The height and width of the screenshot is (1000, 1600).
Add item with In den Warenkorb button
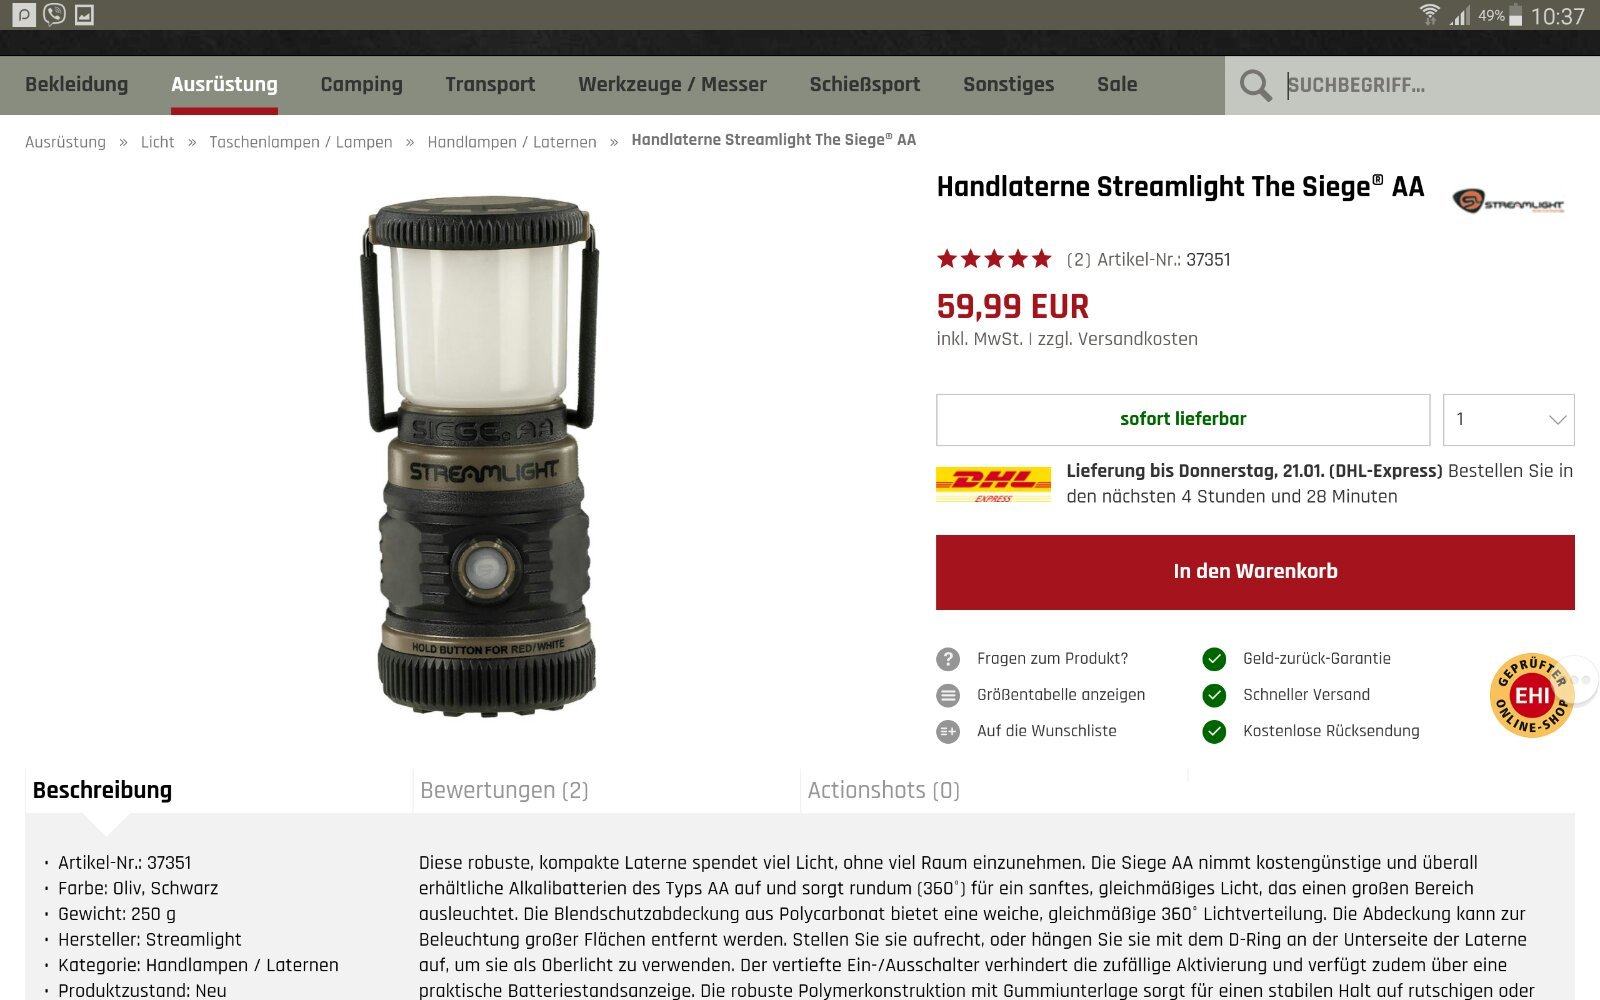(1255, 572)
